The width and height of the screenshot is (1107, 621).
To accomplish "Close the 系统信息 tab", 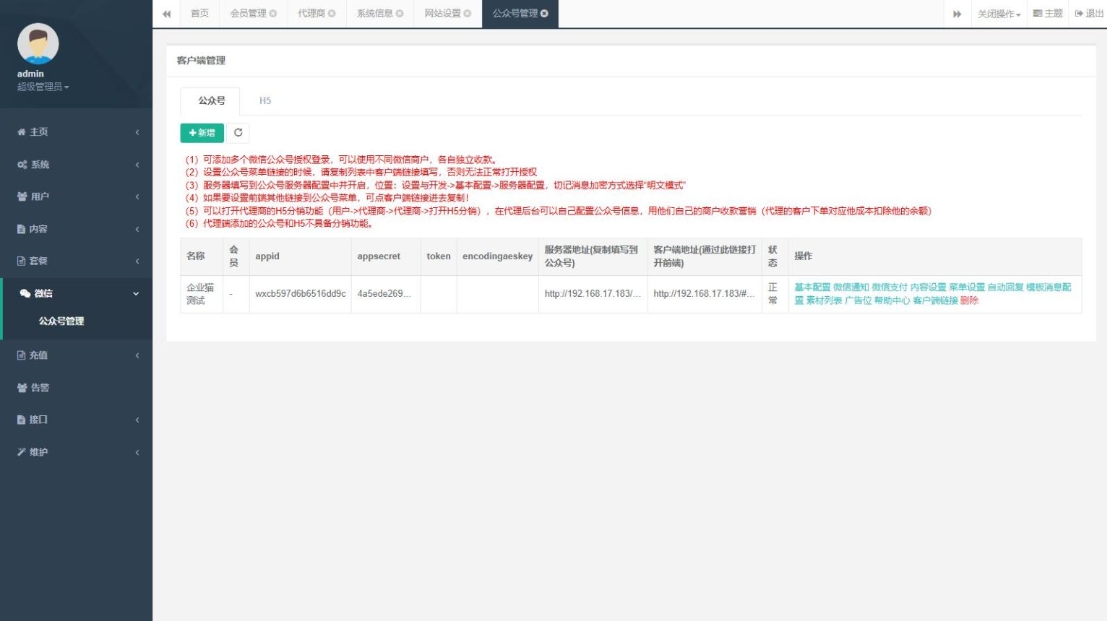I will pos(400,13).
